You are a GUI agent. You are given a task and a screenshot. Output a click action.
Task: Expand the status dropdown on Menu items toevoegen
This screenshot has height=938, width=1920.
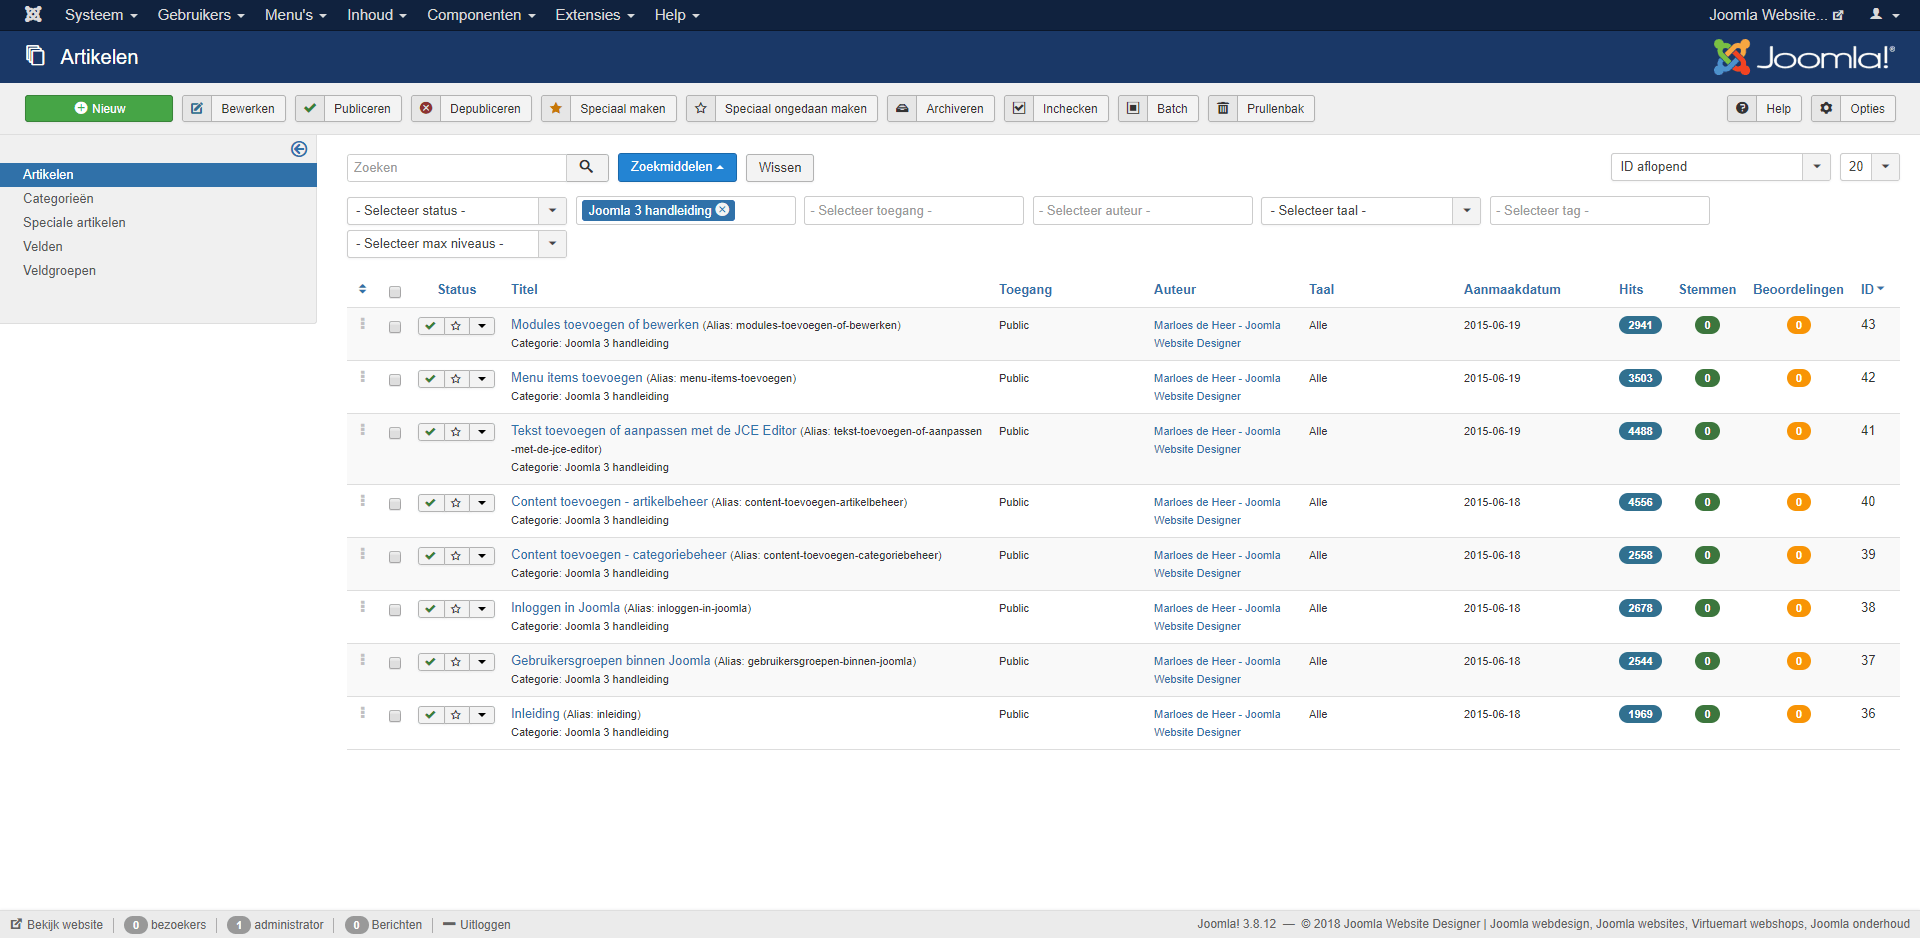click(x=482, y=379)
